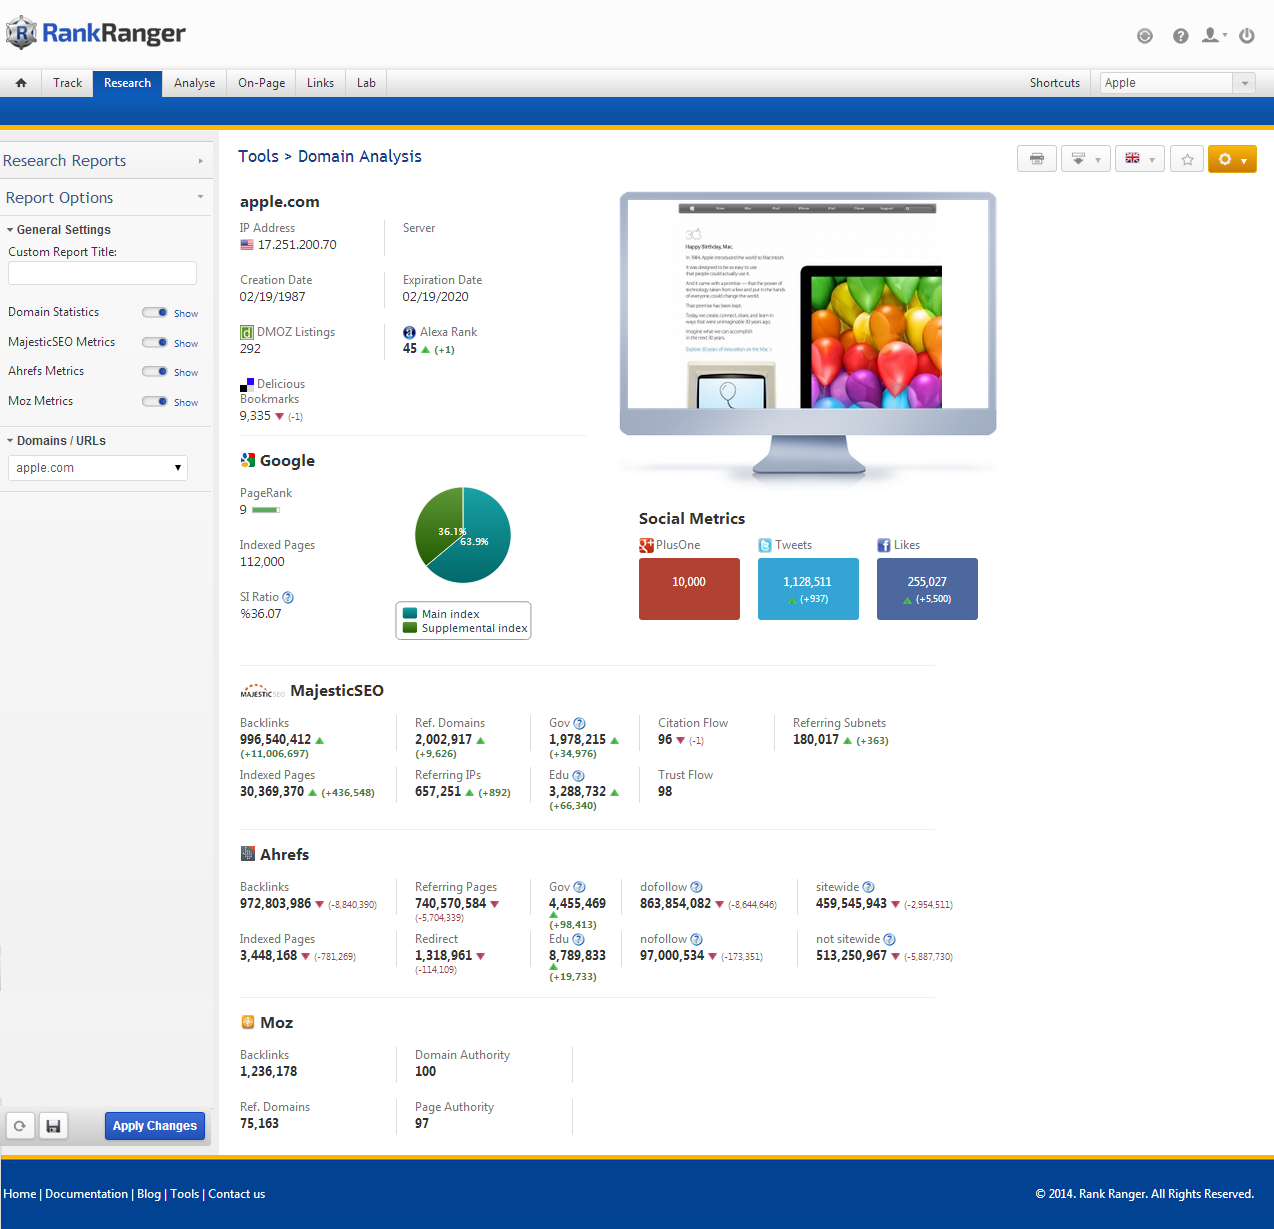Image resolution: width=1274 pixels, height=1229 pixels.
Task: Switch to the On-Page tab
Action: pyautogui.click(x=261, y=83)
